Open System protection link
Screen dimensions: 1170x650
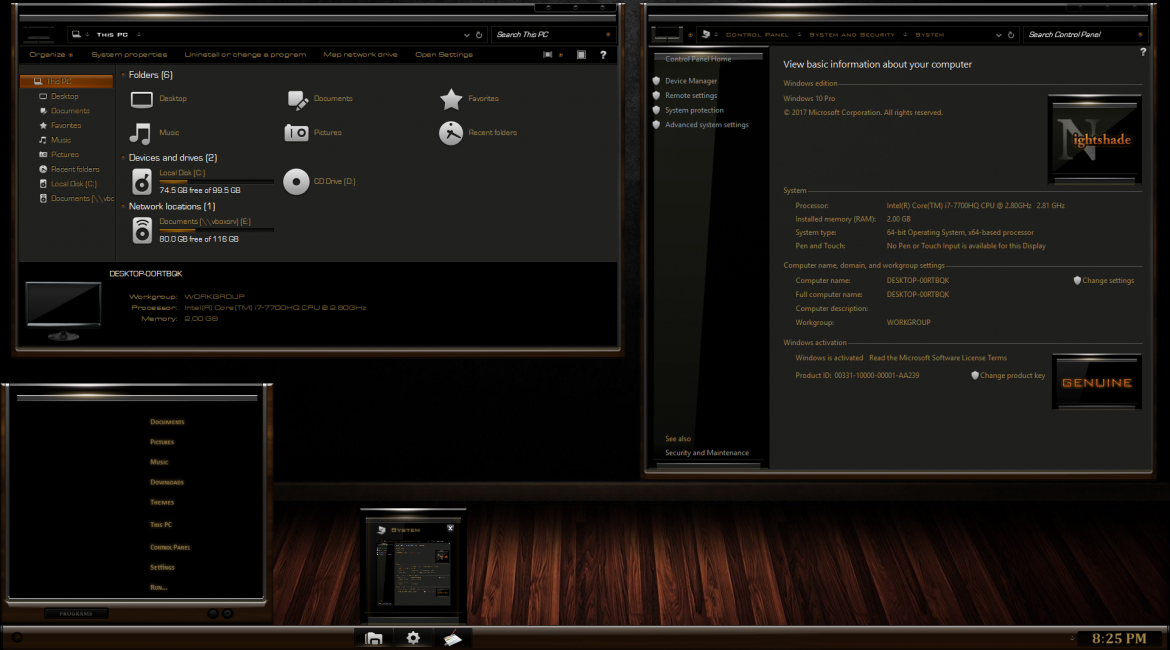[x=694, y=110]
